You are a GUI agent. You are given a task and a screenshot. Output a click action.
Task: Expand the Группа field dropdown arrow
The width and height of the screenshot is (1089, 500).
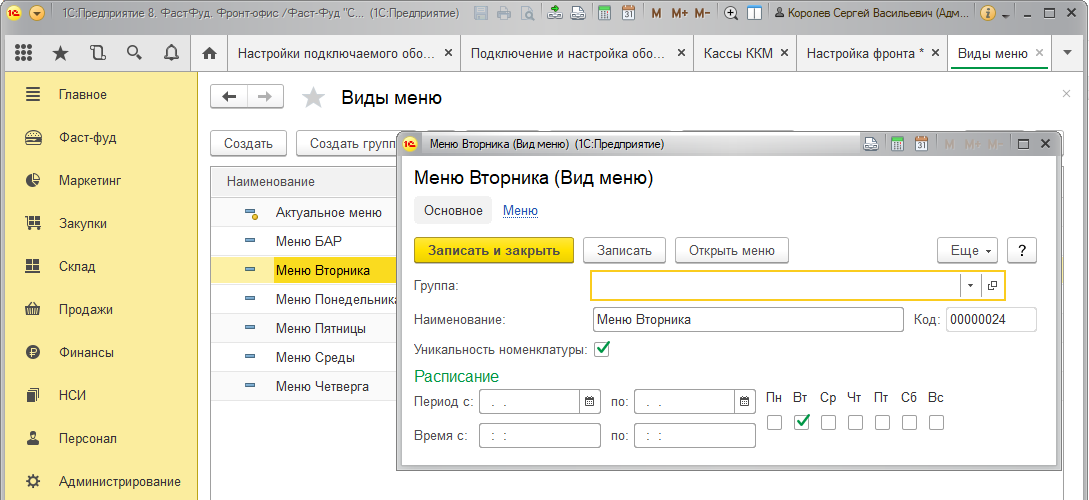tap(970, 285)
